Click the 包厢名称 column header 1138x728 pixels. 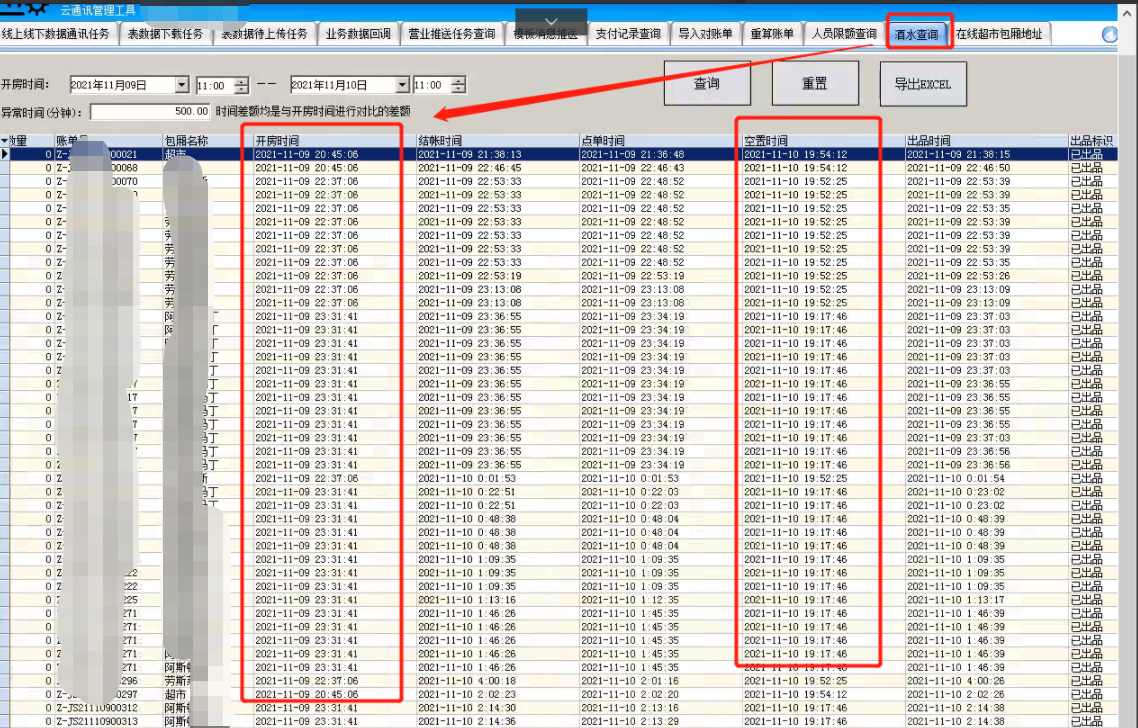click(x=208, y=141)
